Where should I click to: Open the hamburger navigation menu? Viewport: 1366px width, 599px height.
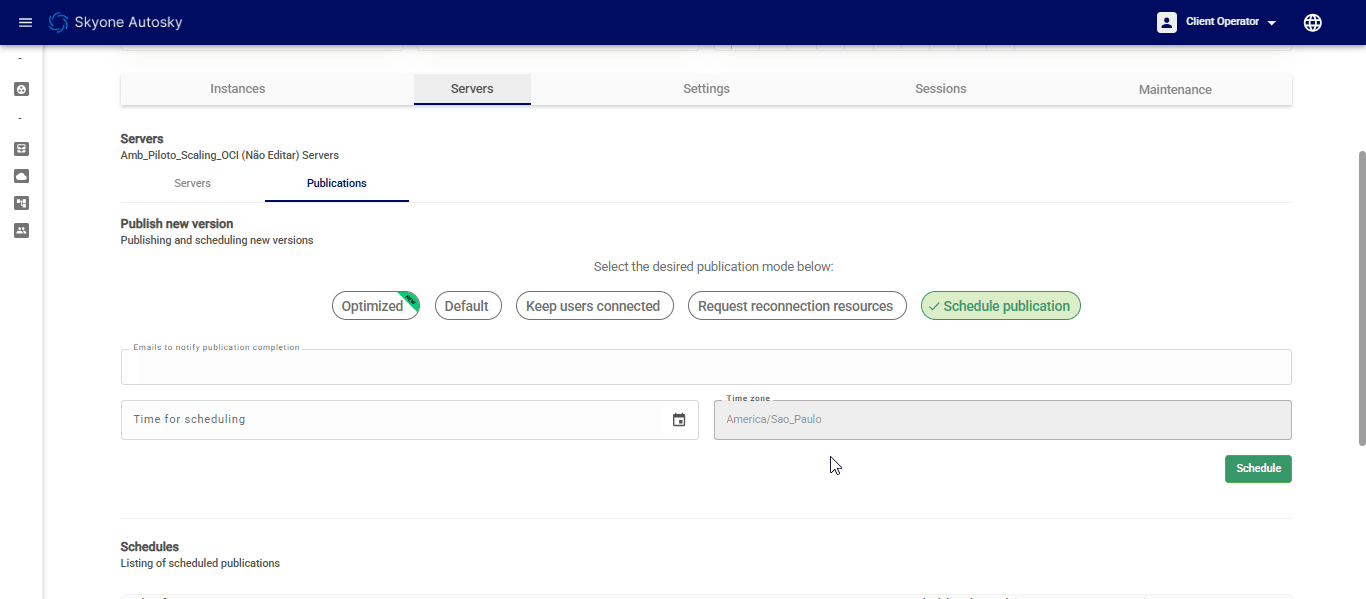pos(26,22)
